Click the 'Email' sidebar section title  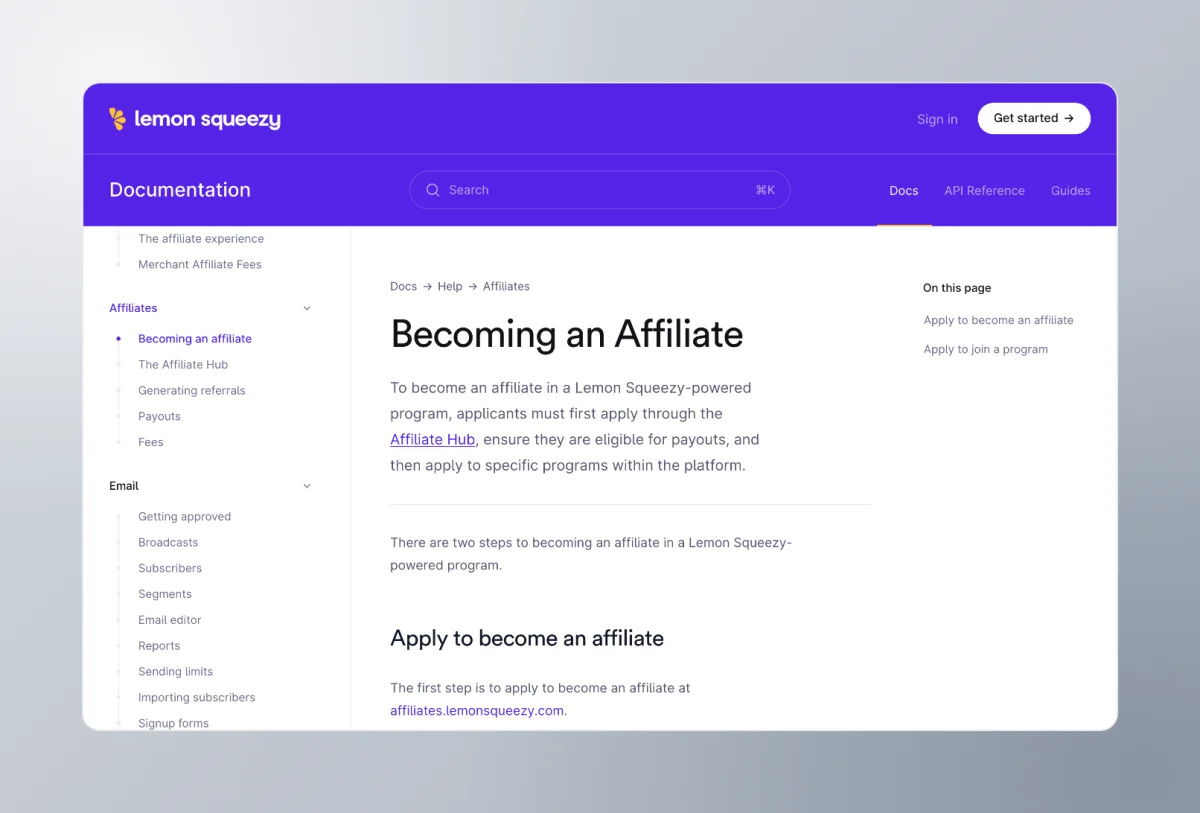pyautogui.click(x=124, y=486)
